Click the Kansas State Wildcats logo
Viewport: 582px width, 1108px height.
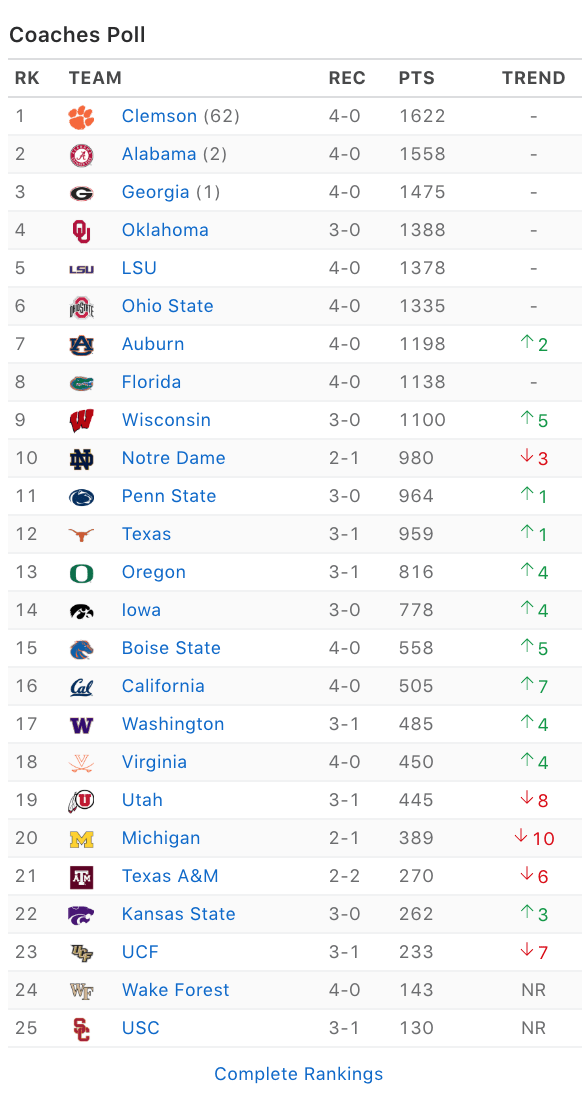tap(81, 914)
